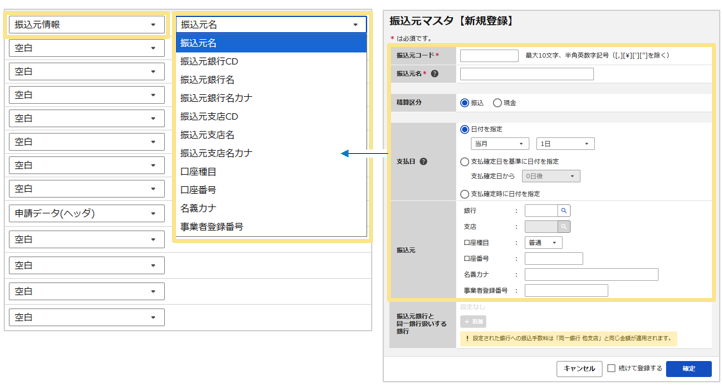
Task: Select 振込元銀行CD from the dropdown list
Action: point(271,61)
